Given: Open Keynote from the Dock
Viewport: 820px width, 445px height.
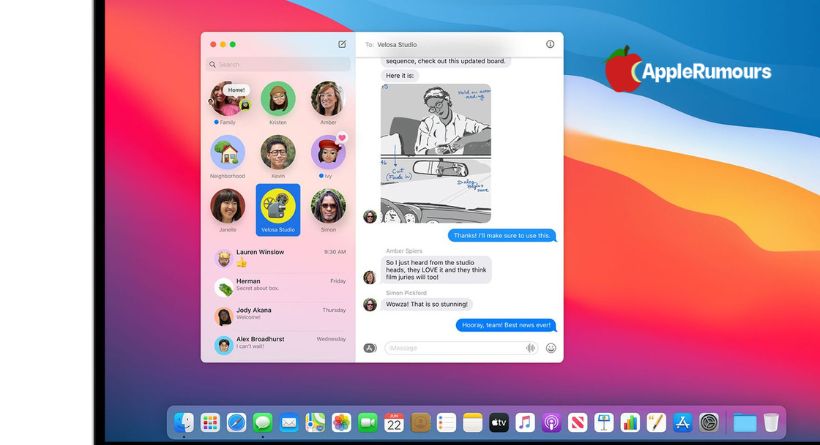Looking at the screenshot, I should 603,423.
